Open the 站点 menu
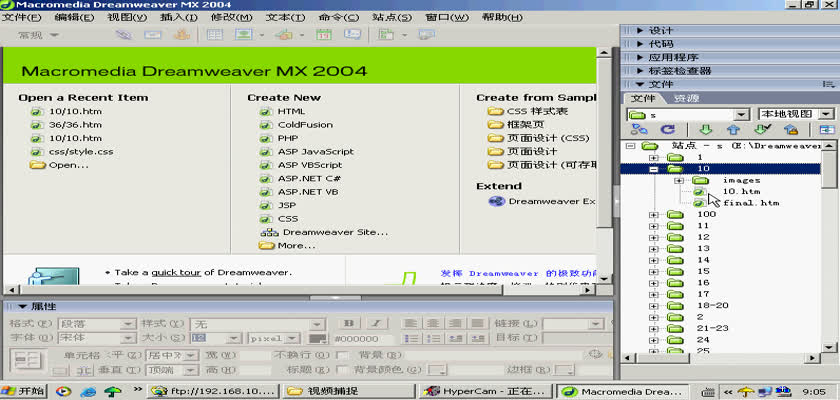Viewport: 840px width, 400px height. point(392,17)
